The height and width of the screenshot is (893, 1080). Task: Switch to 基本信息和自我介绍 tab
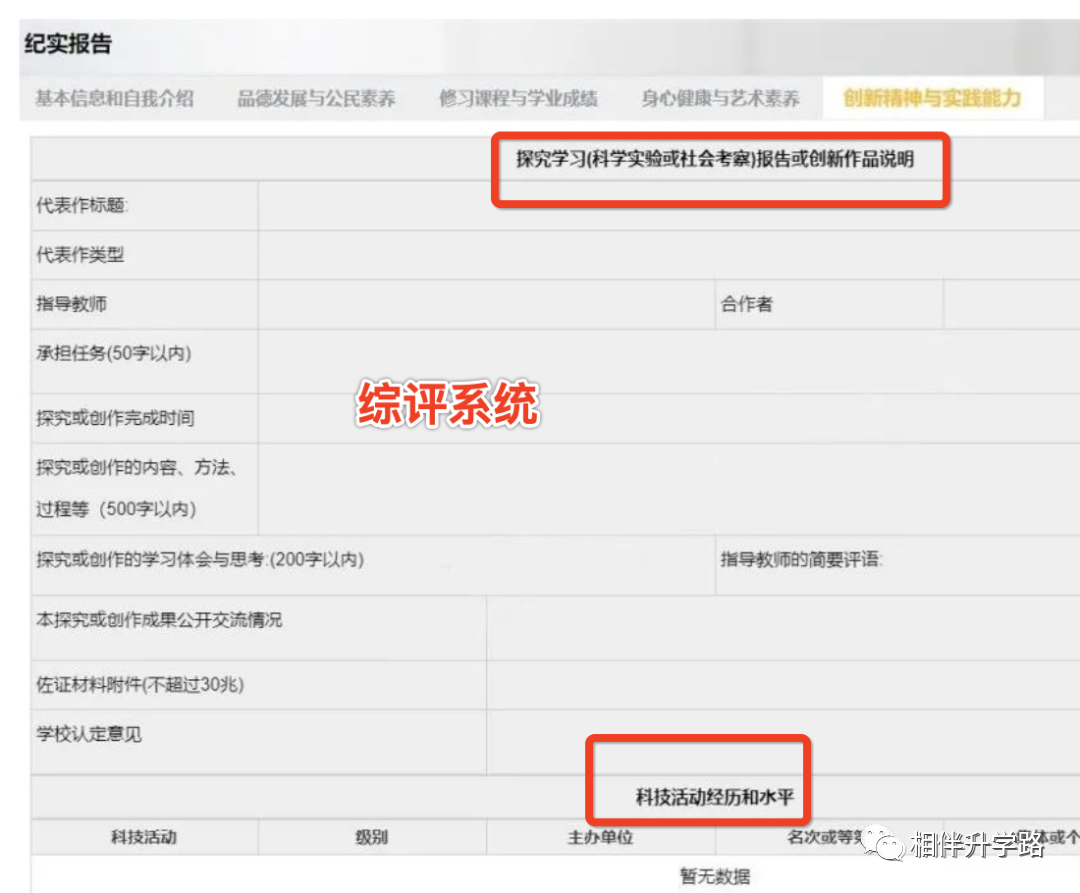tap(113, 99)
